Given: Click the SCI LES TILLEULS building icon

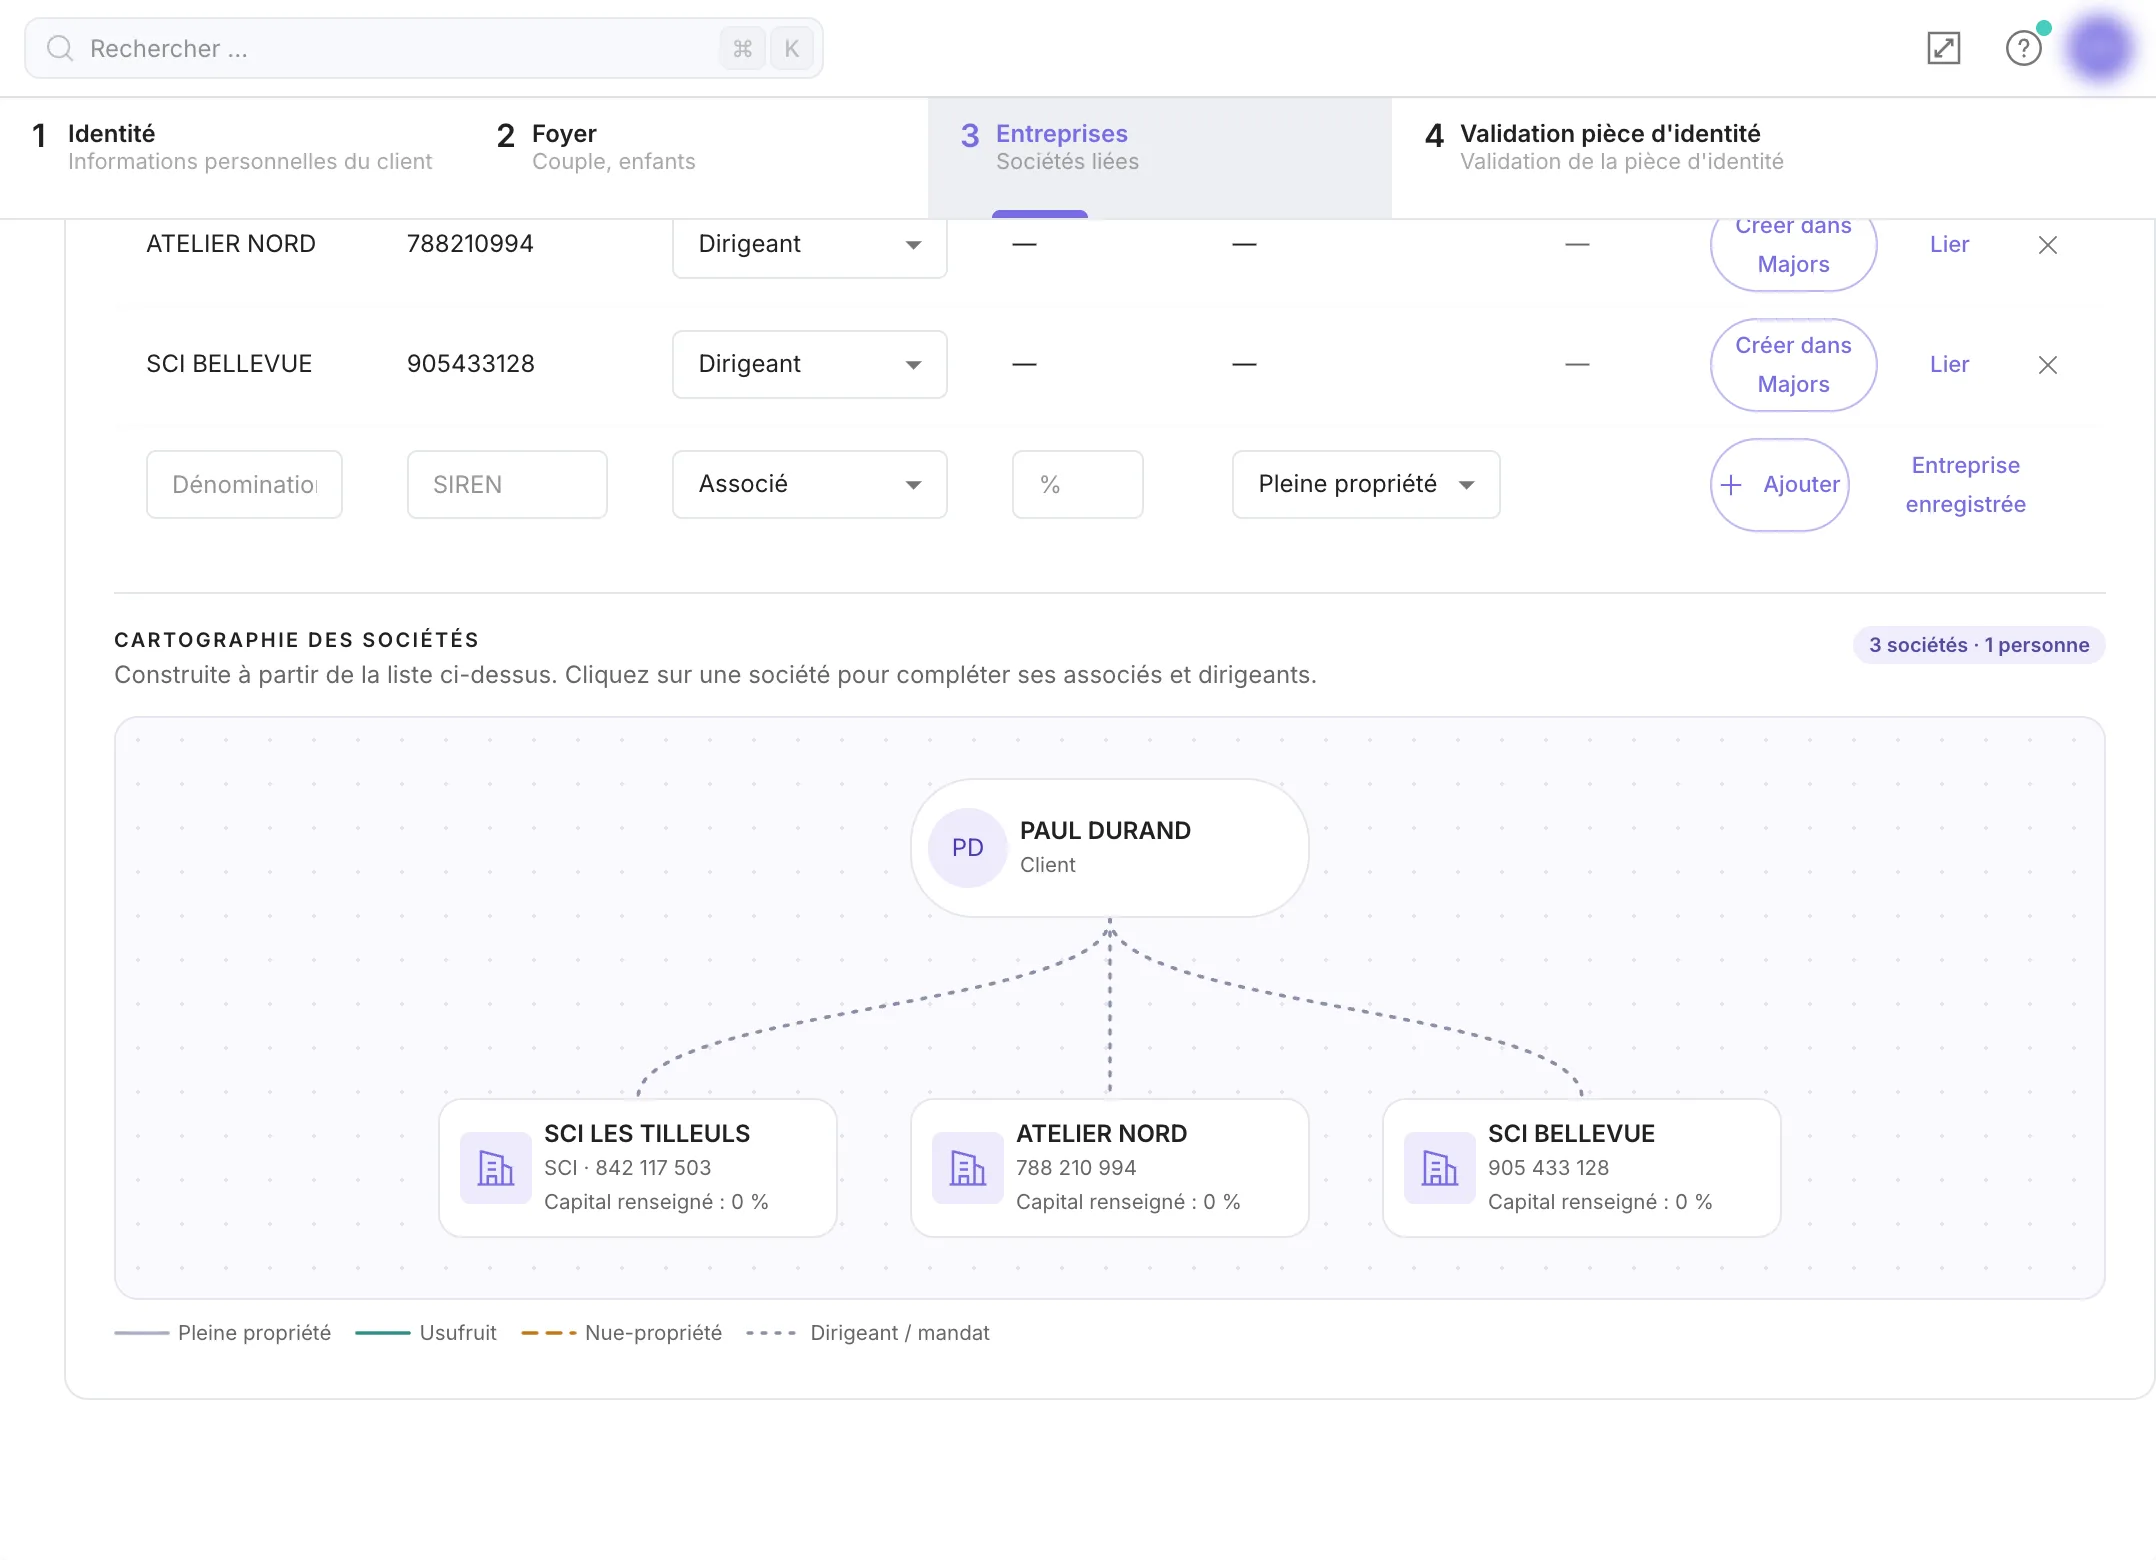Looking at the screenshot, I should (x=495, y=1167).
